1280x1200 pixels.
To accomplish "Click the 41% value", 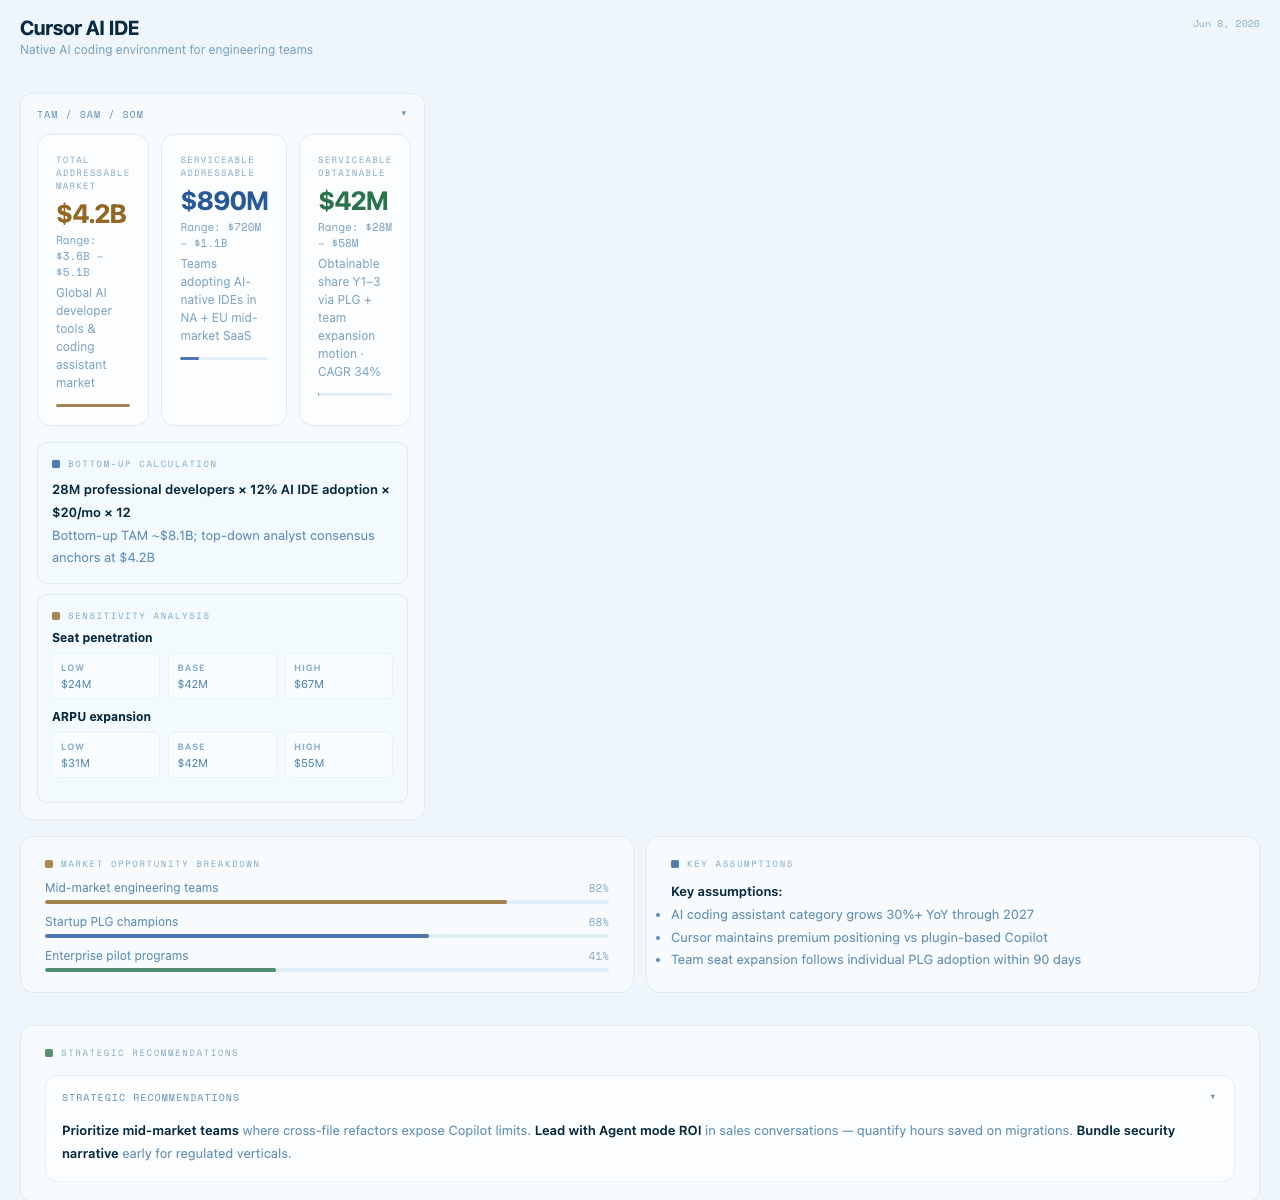I will coord(598,956).
